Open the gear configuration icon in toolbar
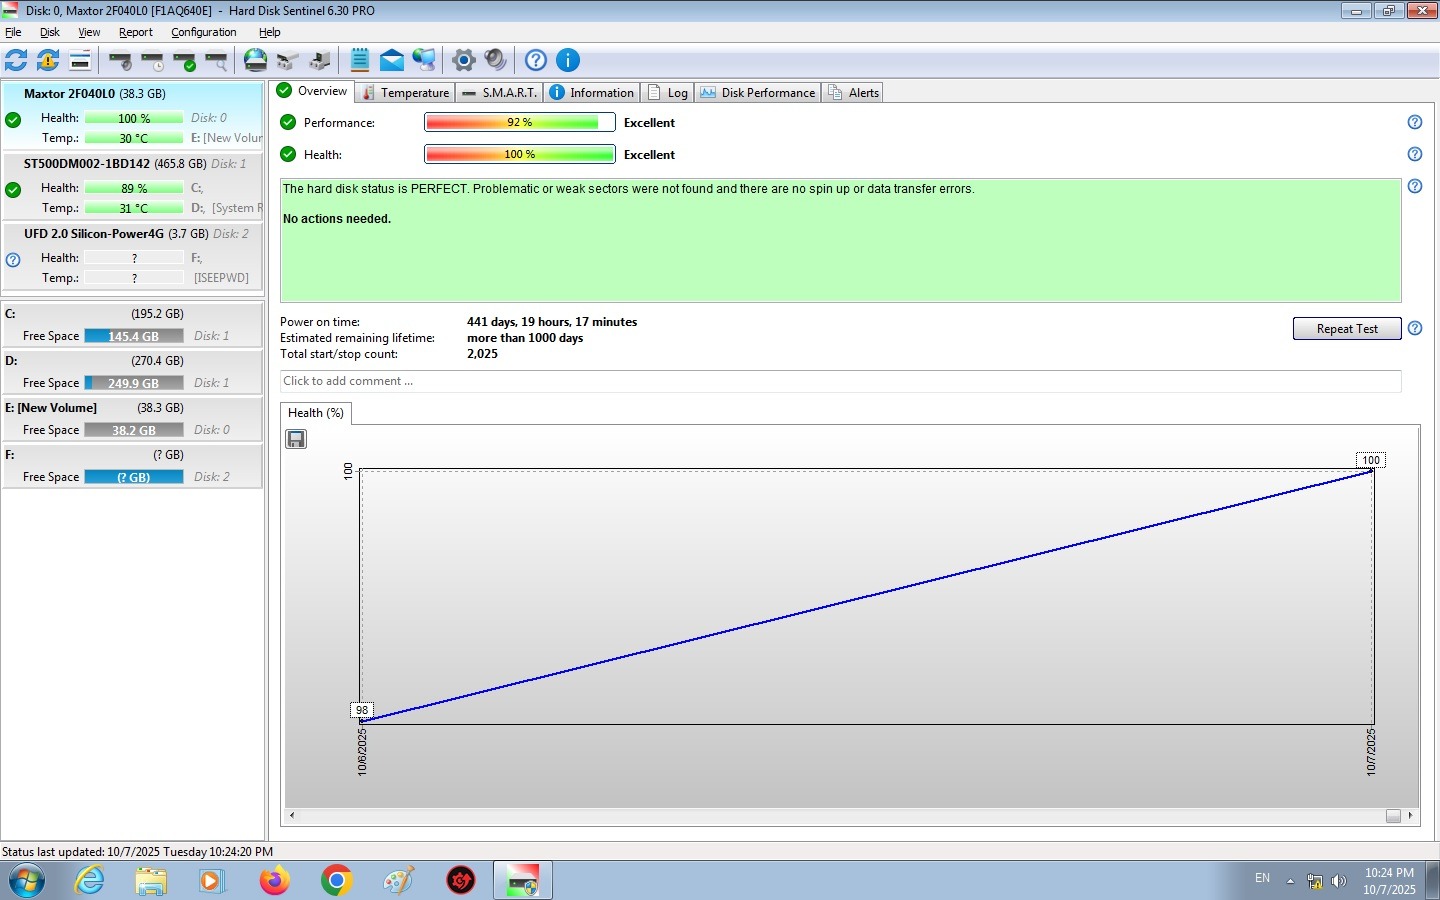The height and width of the screenshot is (900, 1440). tap(463, 60)
